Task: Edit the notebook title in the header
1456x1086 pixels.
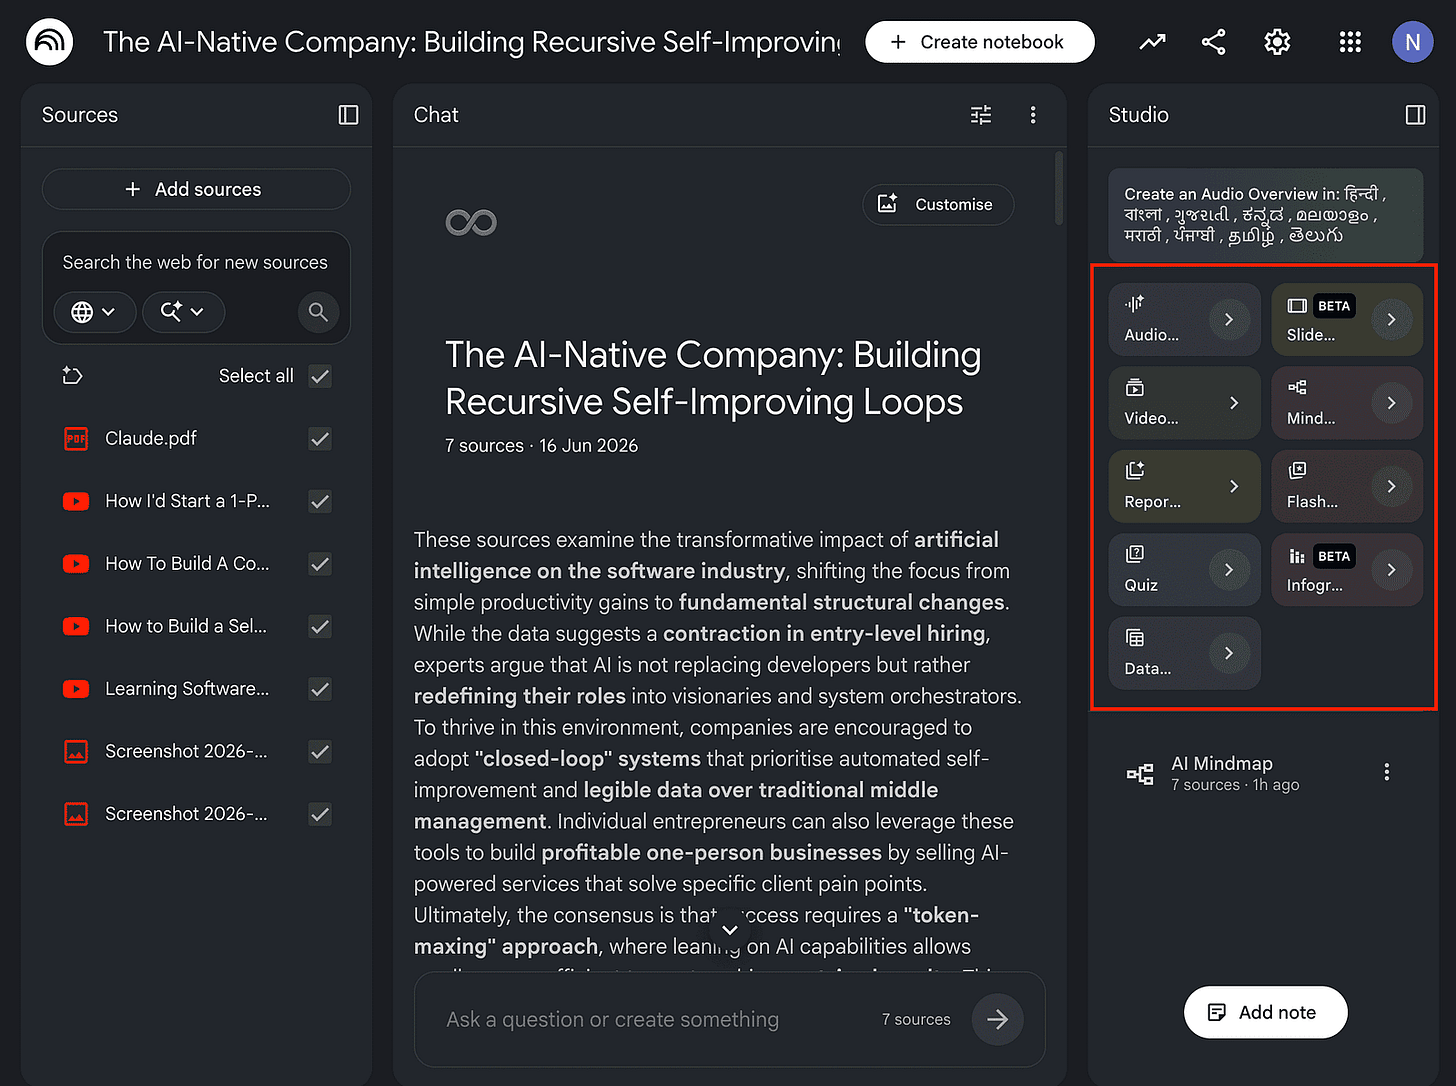Action: point(472,42)
